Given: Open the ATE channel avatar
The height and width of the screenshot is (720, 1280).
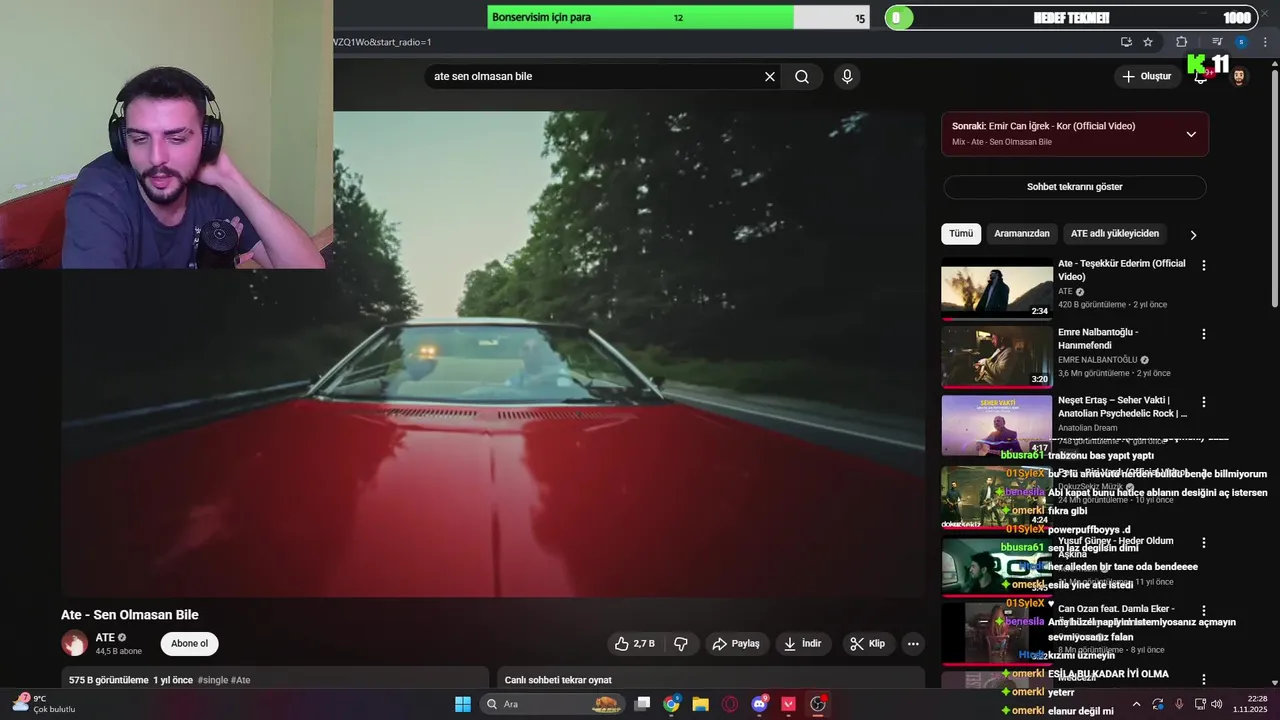Looking at the screenshot, I should [x=74, y=643].
